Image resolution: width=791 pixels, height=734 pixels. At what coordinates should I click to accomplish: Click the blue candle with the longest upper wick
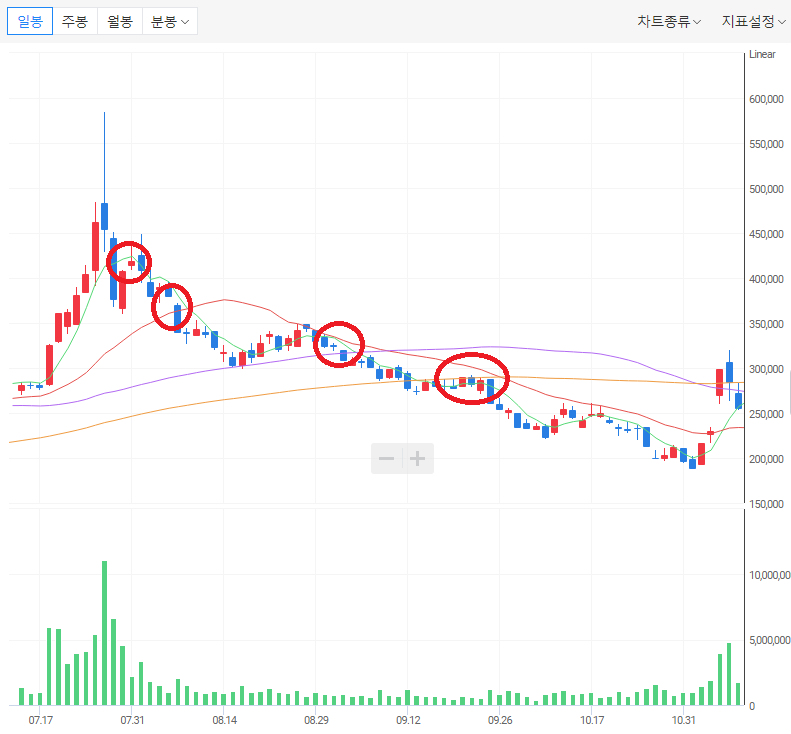coord(104,216)
